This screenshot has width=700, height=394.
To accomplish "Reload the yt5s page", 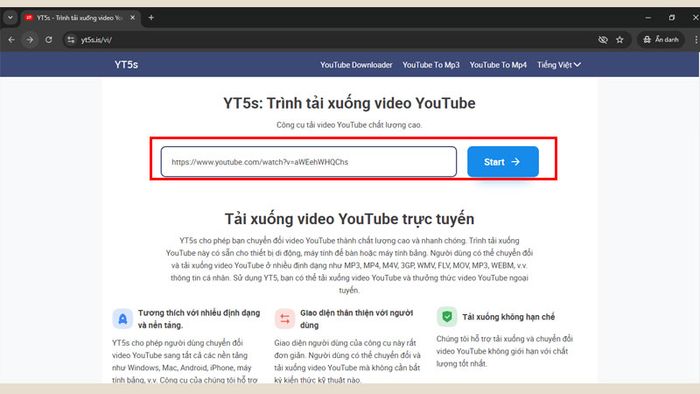I will (x=49, y=40).
